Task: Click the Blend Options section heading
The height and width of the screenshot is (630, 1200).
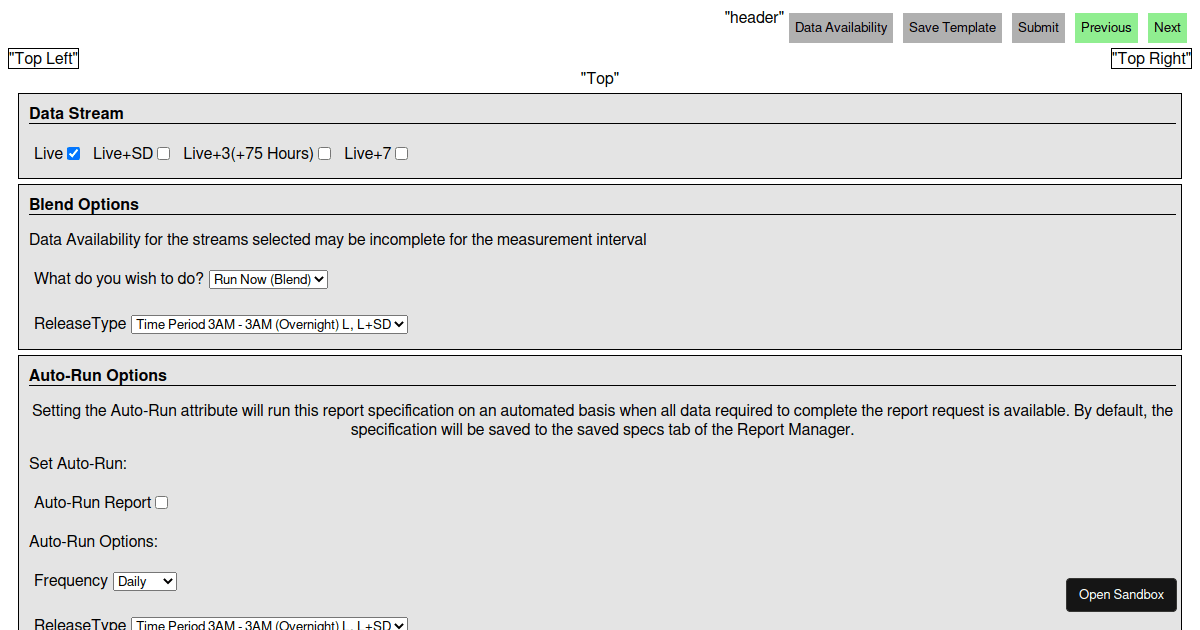Action: 84,204
